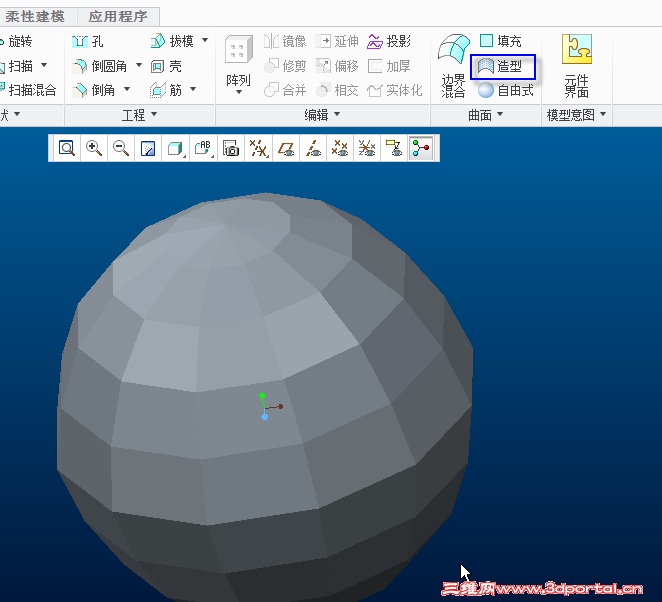This screenshot has height=602, width=662.
Task: Expand the 倒圆角 dropdown arrow
Action: pyautogui.click(x=139, y=65)
